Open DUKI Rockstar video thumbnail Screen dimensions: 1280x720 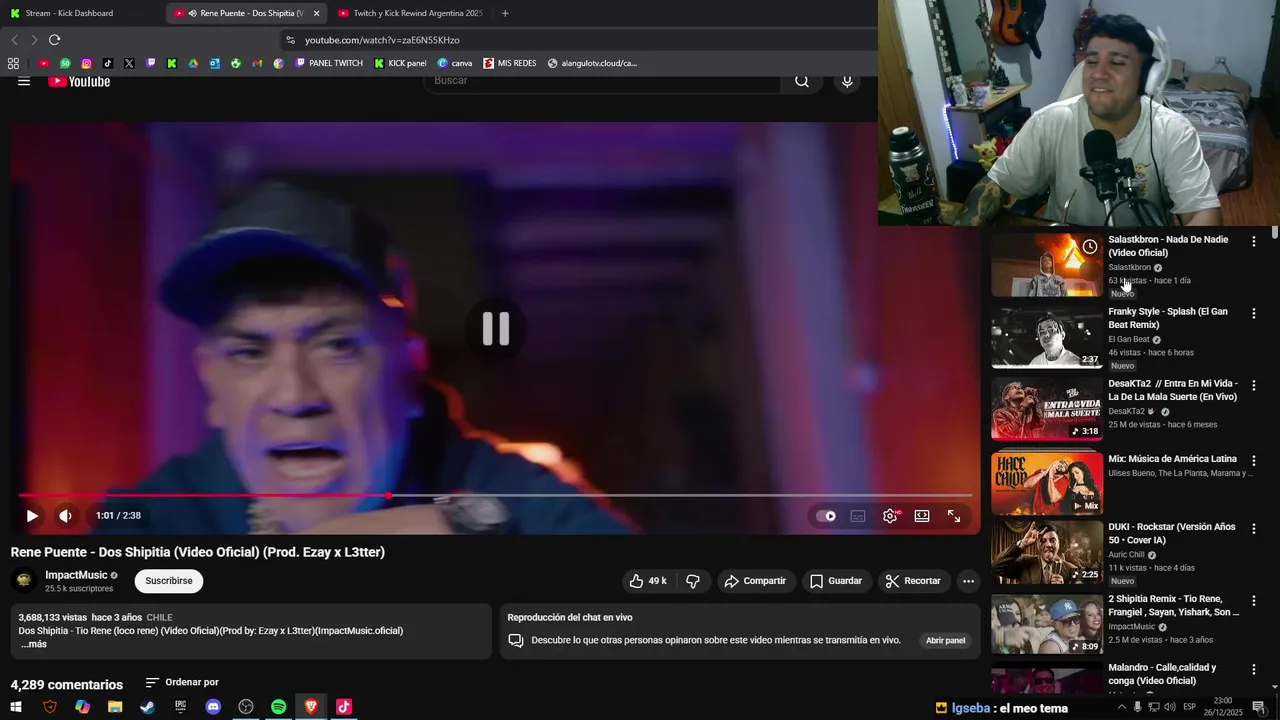tap(1047, 552)
